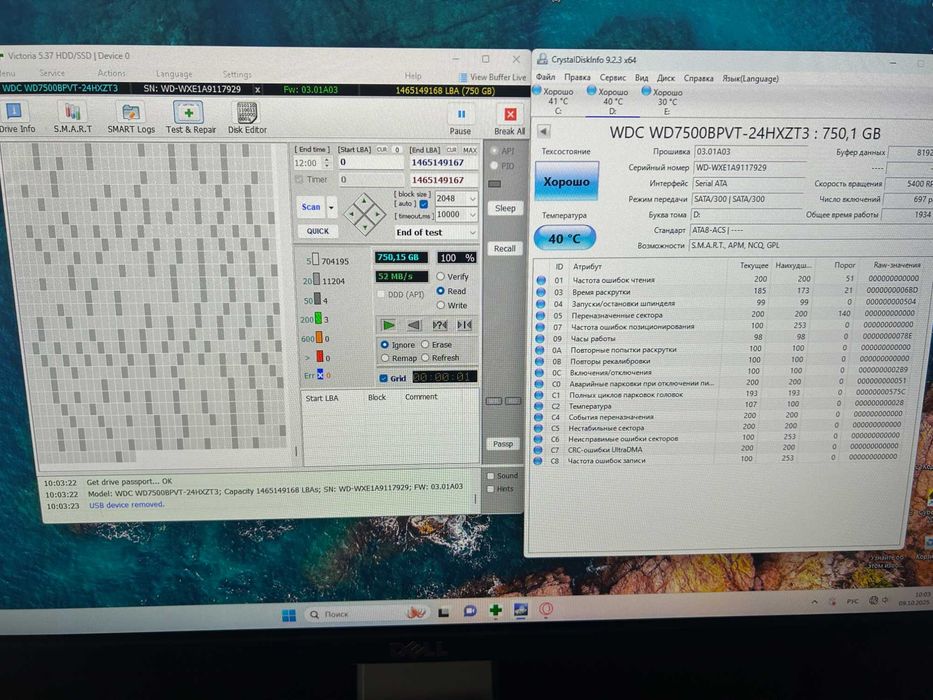Toggle the block size auto checkbox

(424, 204)
